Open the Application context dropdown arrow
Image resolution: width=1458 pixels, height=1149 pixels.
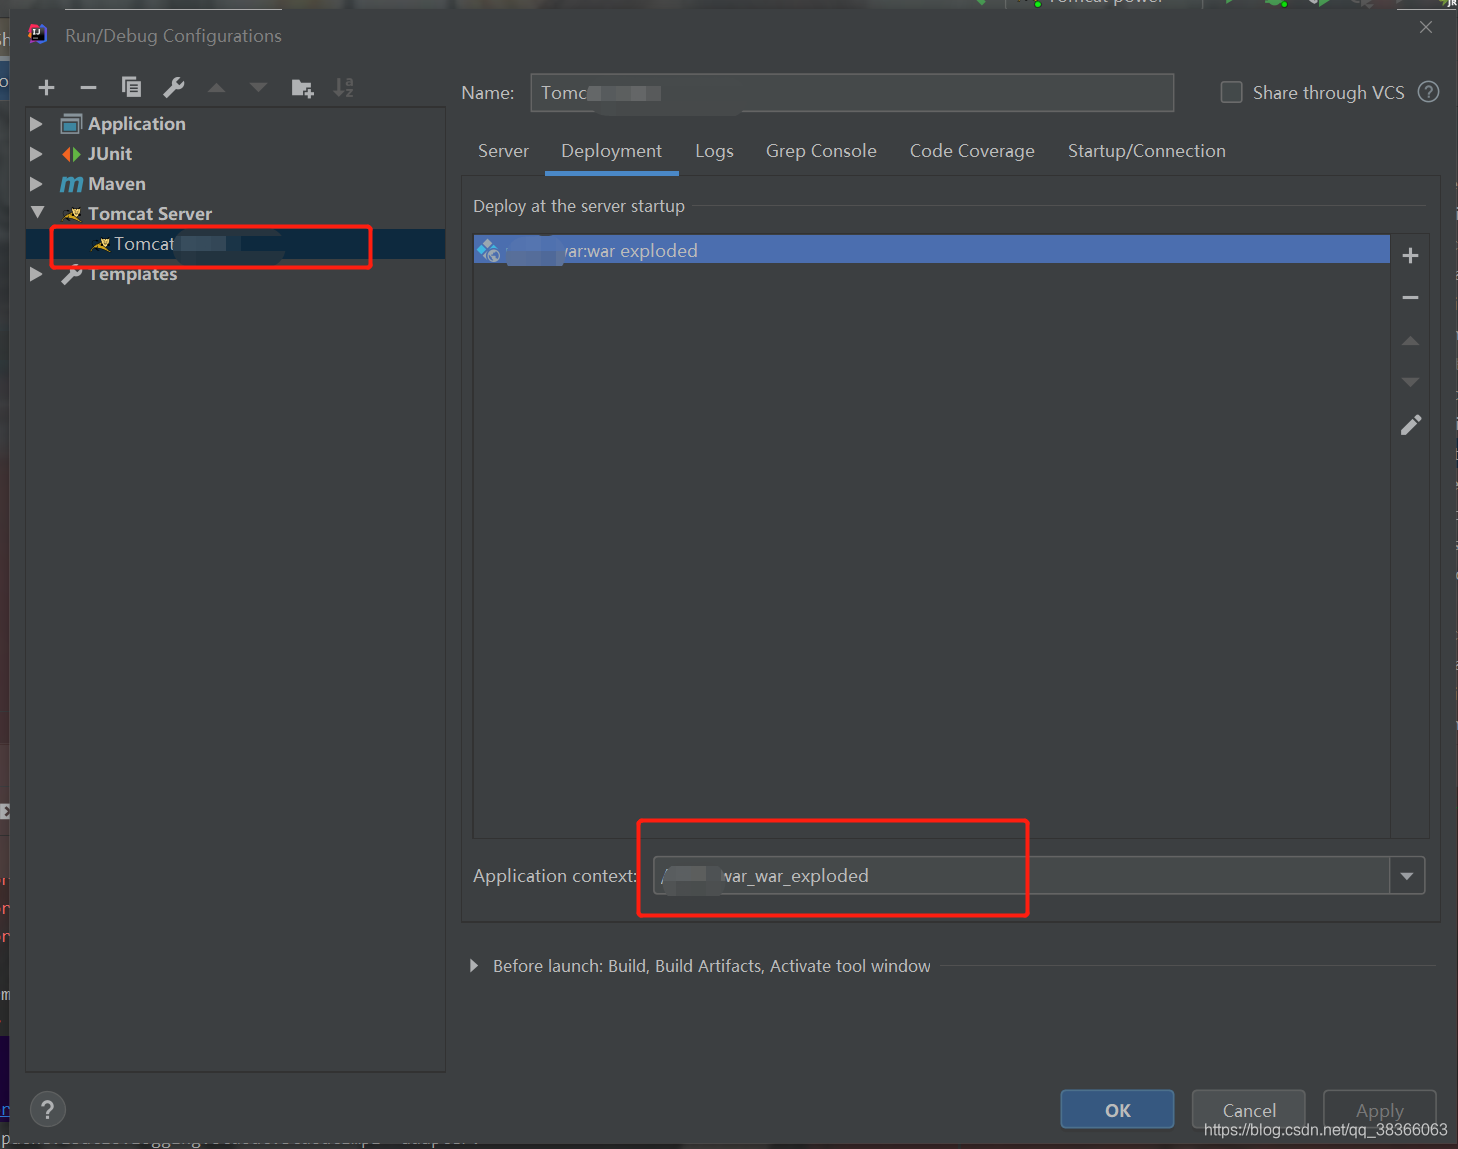click(x=1407, y=876)
